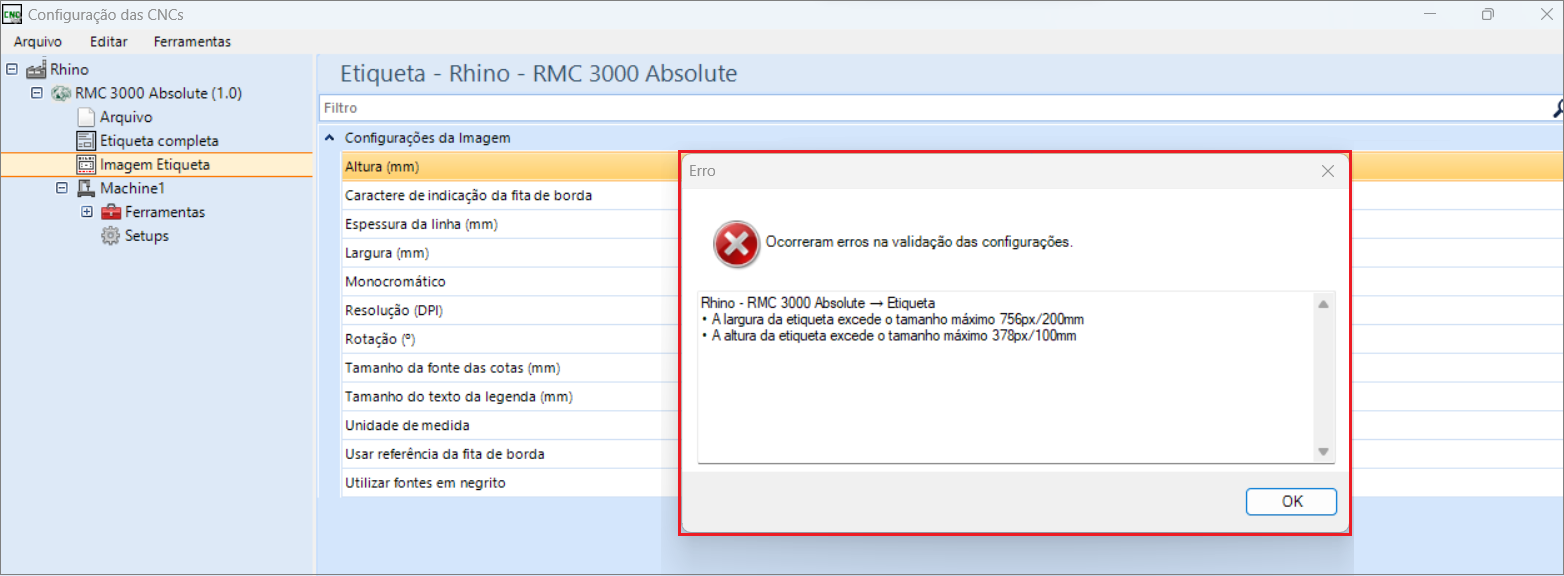Close the Erro dialog with X

tap(1328, 171)
